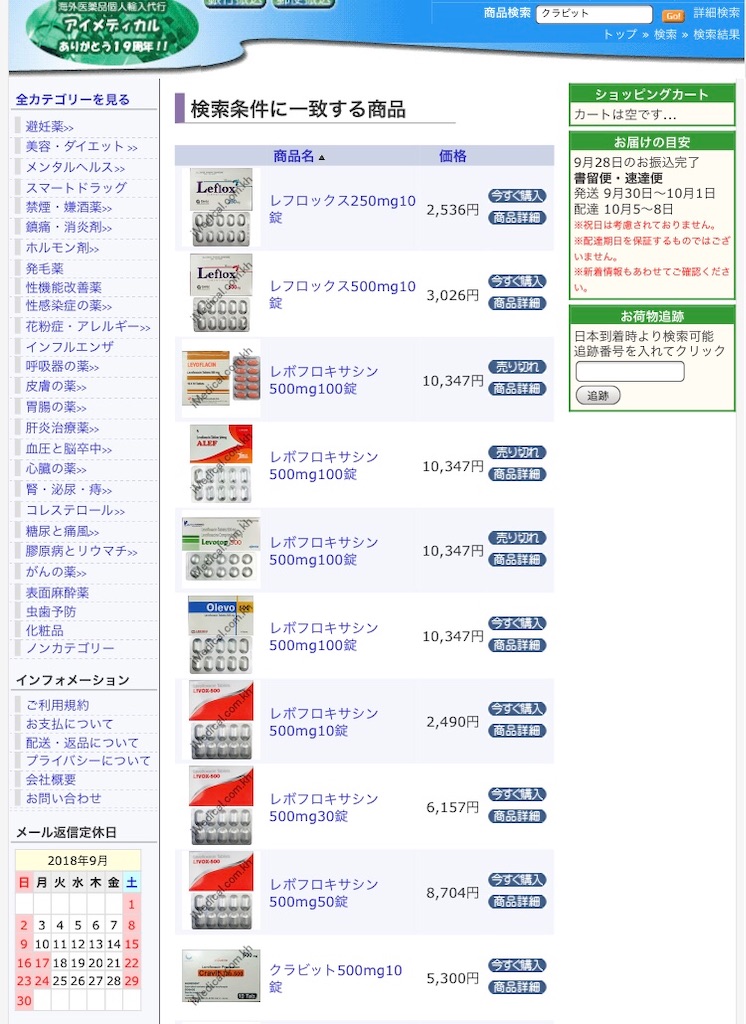Expand the ホルモン剤 category
The height and width of the screenshot is (1024, 746).
[x=62, y=248]
